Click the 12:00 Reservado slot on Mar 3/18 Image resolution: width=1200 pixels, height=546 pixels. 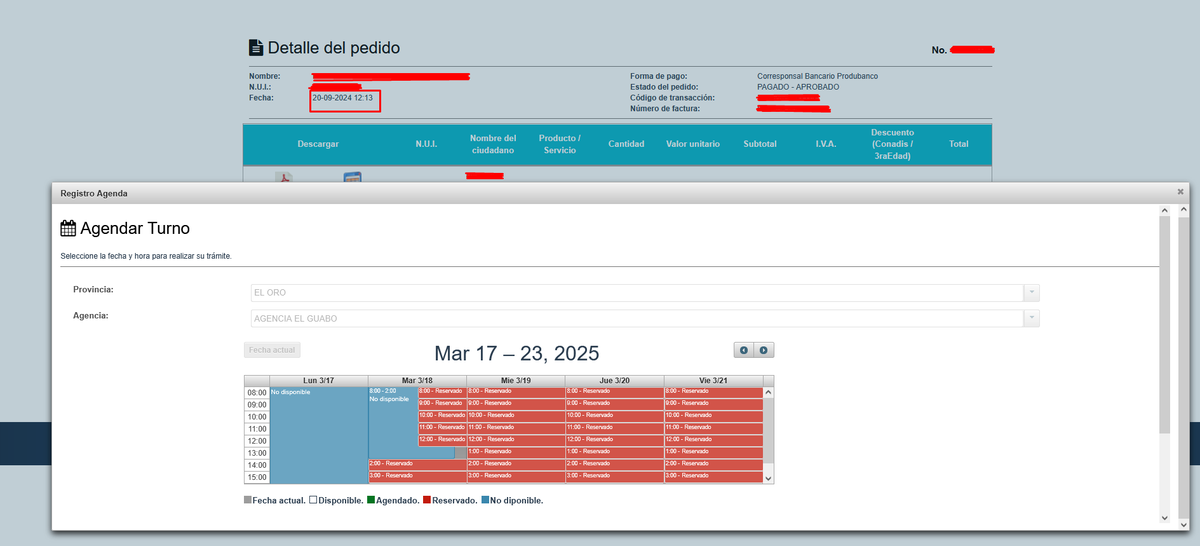click(x=441, y=440)
